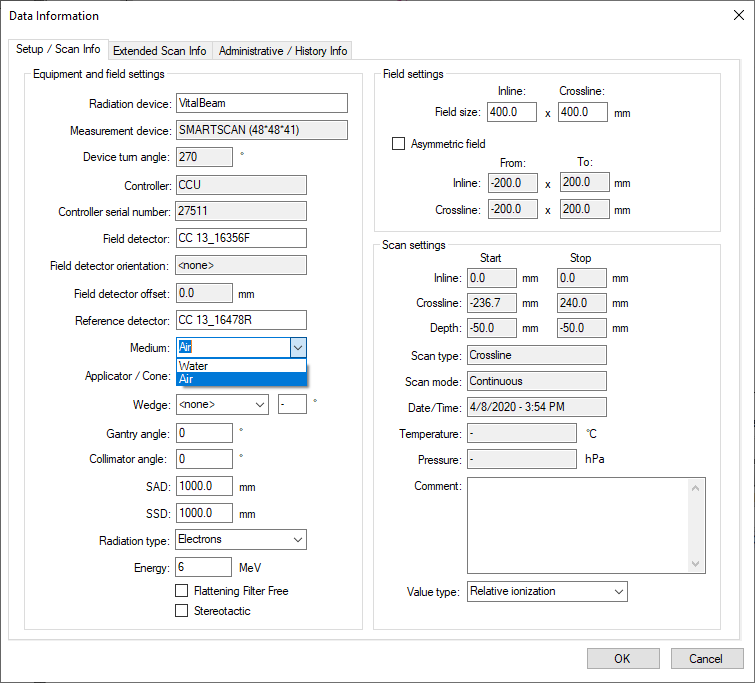Screen dimensions: 755x683
Task: Click the scan Crossline Stop field
Action: pyautogui.click(x=582, y=303)
